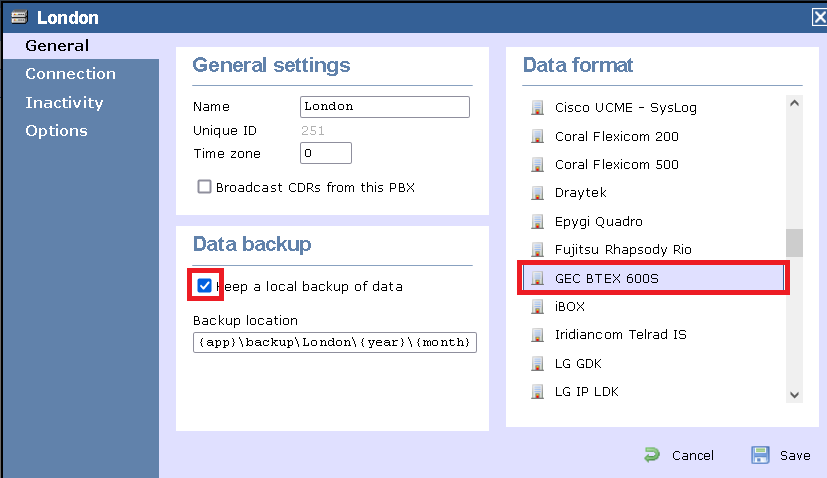The height and width of the screenshot is (478, 827).
Task: Choose Coral Flexicom 500 text
Action: pos(617,165)
